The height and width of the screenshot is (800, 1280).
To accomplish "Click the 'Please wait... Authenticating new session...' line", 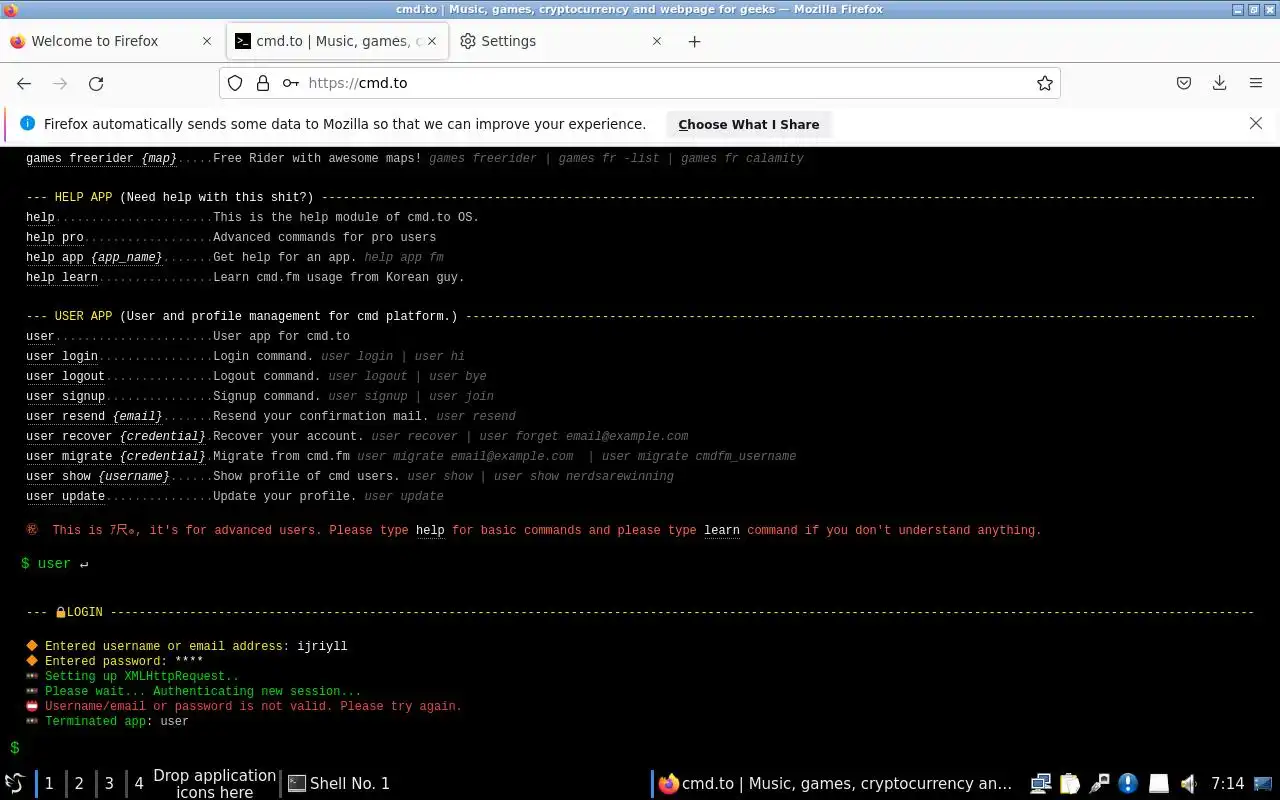I will coord(203,691).
